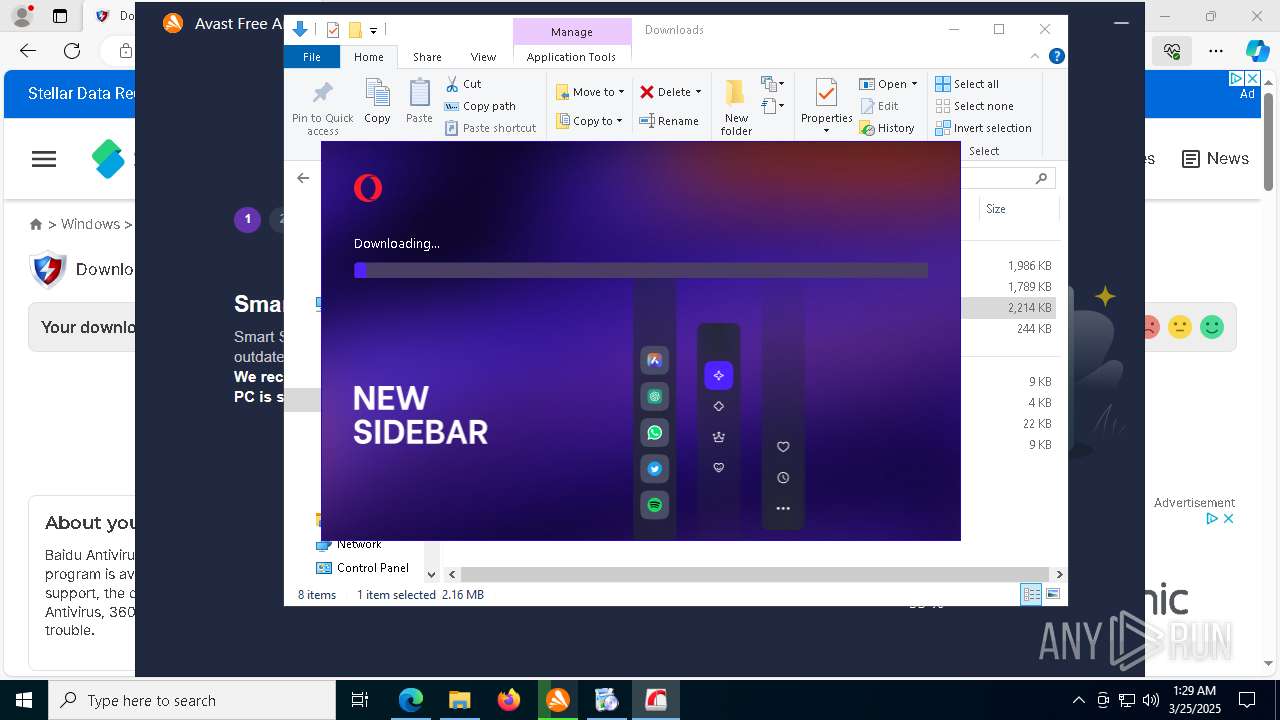
Task: Collapse the ribbon with the chevron
Action: click(1035, 57)
